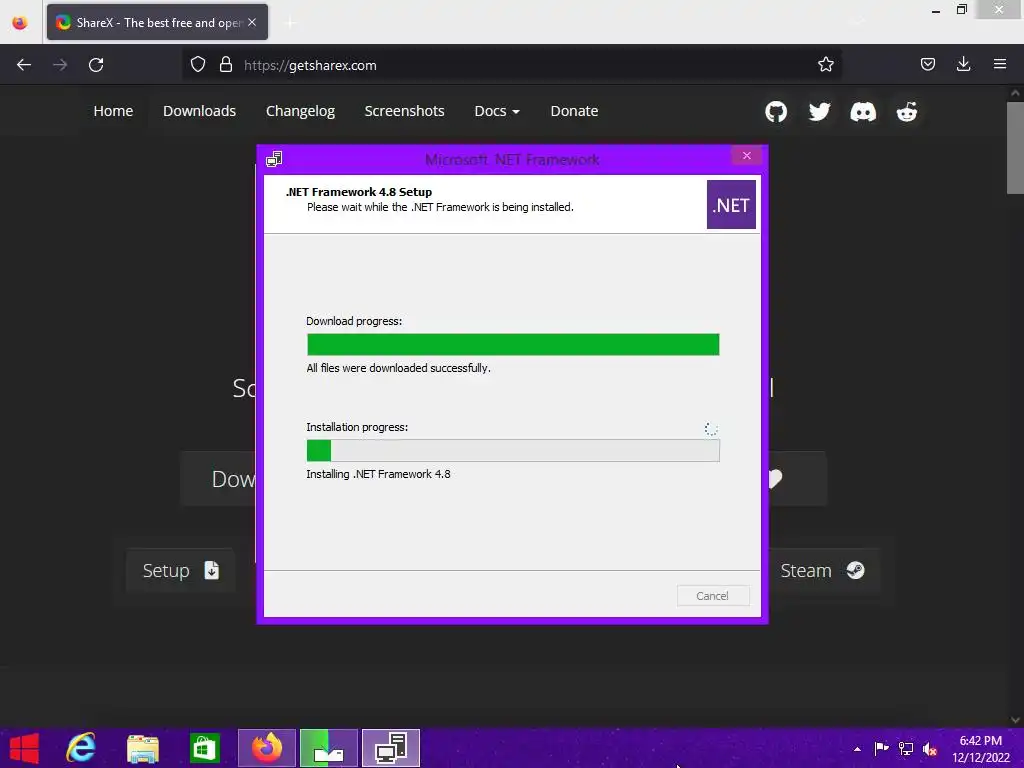This screenshot has width=1024, height=768.
Task: Open the Firefox hamburger menu
Action: (x=1000, y=64)
